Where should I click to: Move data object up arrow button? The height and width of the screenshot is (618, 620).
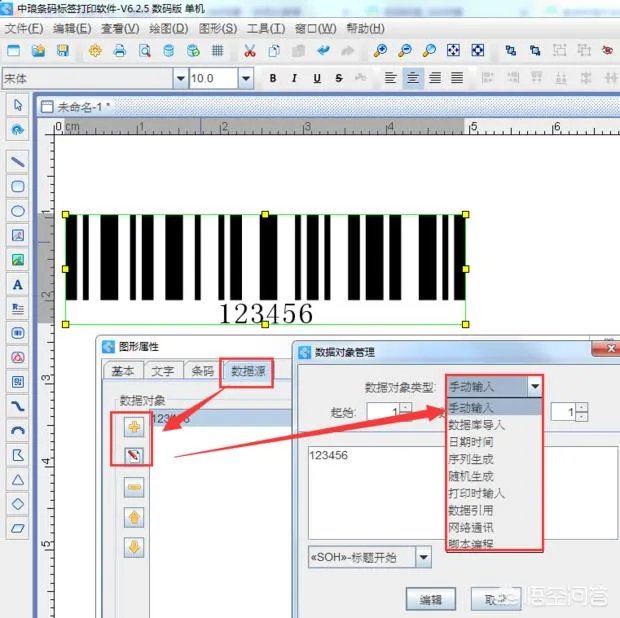(134, 517)
